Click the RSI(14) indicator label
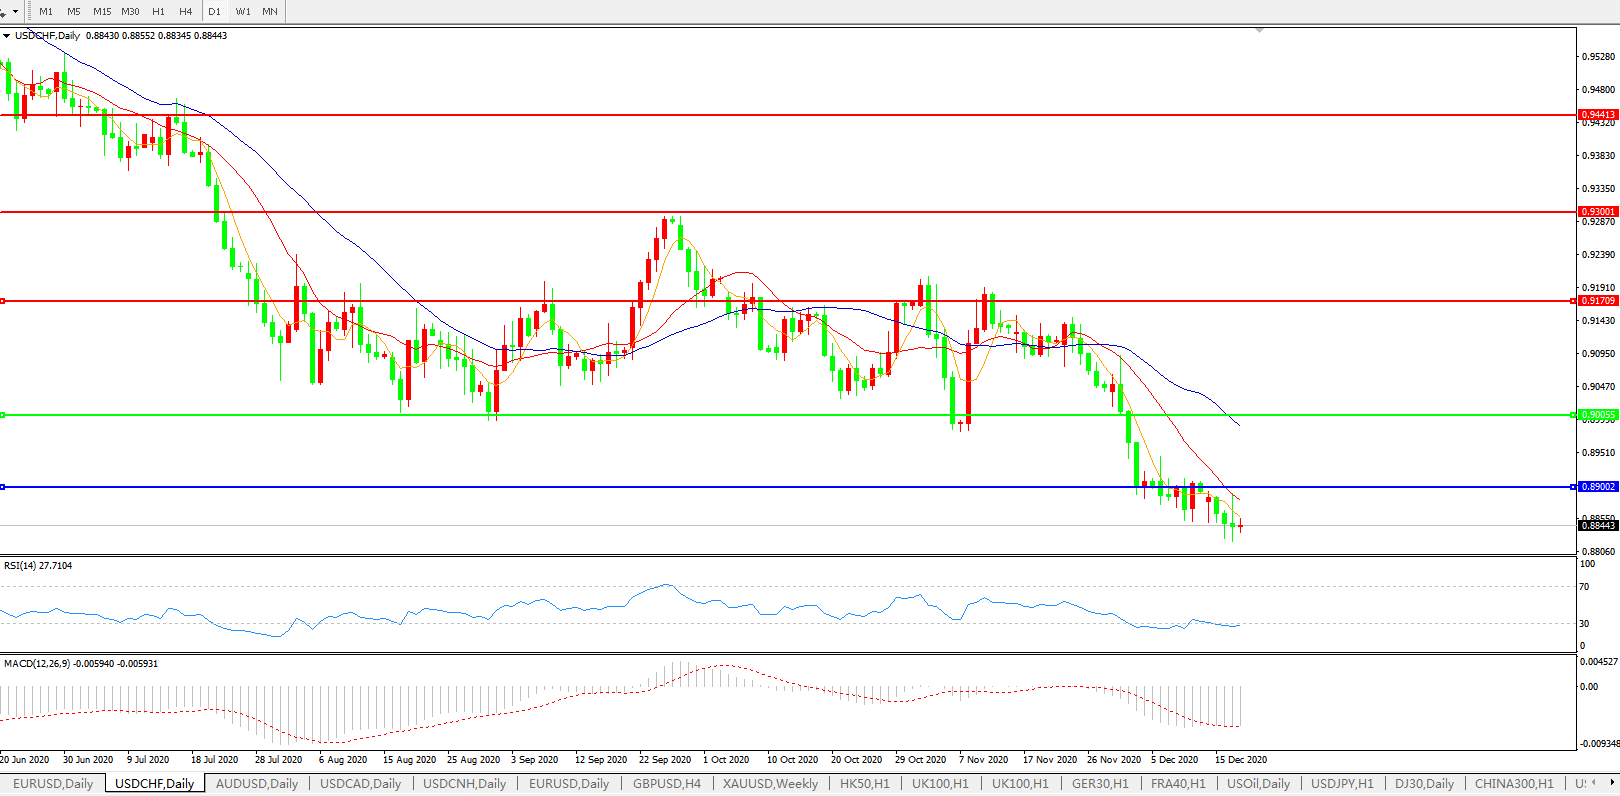This screenshot has height=796, width=1620. (38, 566)
